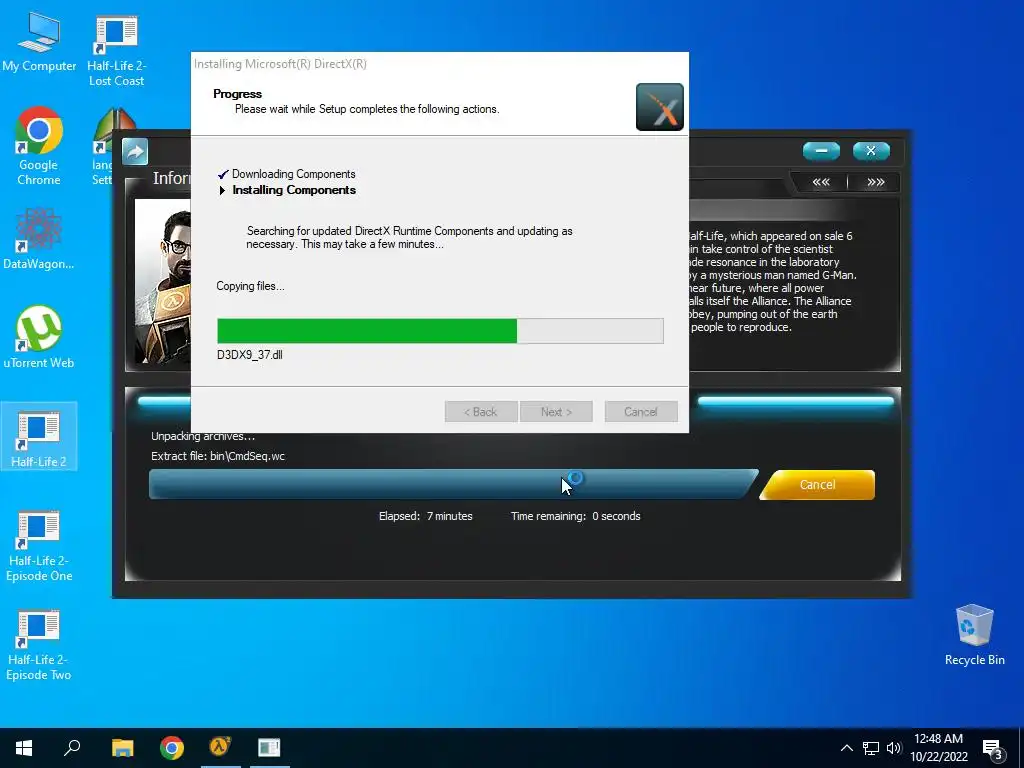Open Half-Life 2 Episode Two shortcut
The image size is (1024, 768).
[39, 645]
